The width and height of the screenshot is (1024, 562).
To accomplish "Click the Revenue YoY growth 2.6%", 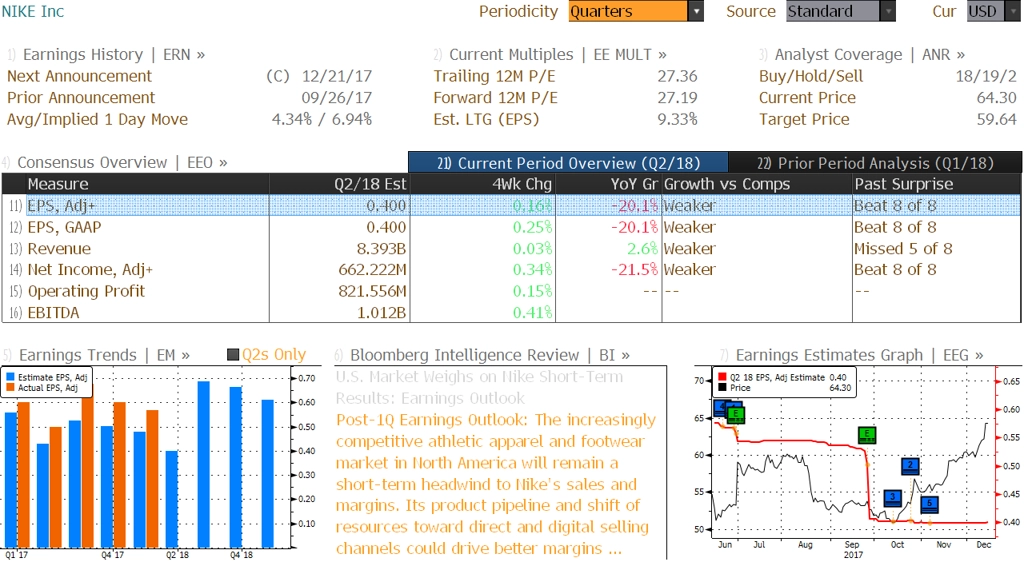I will coord(642,249).
